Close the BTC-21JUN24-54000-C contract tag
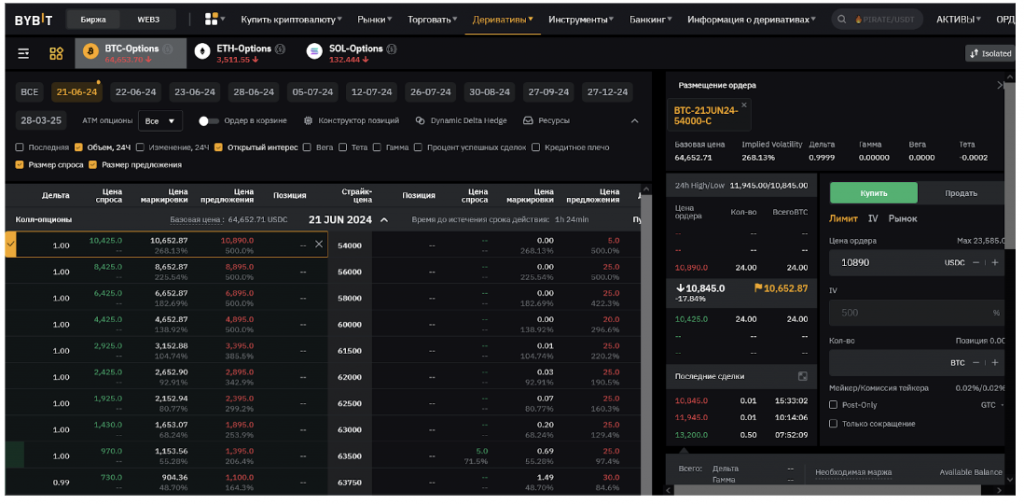 [744, 104]
